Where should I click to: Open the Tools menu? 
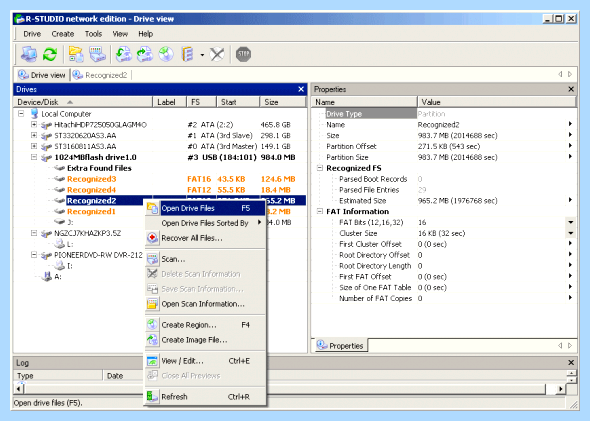93,34
